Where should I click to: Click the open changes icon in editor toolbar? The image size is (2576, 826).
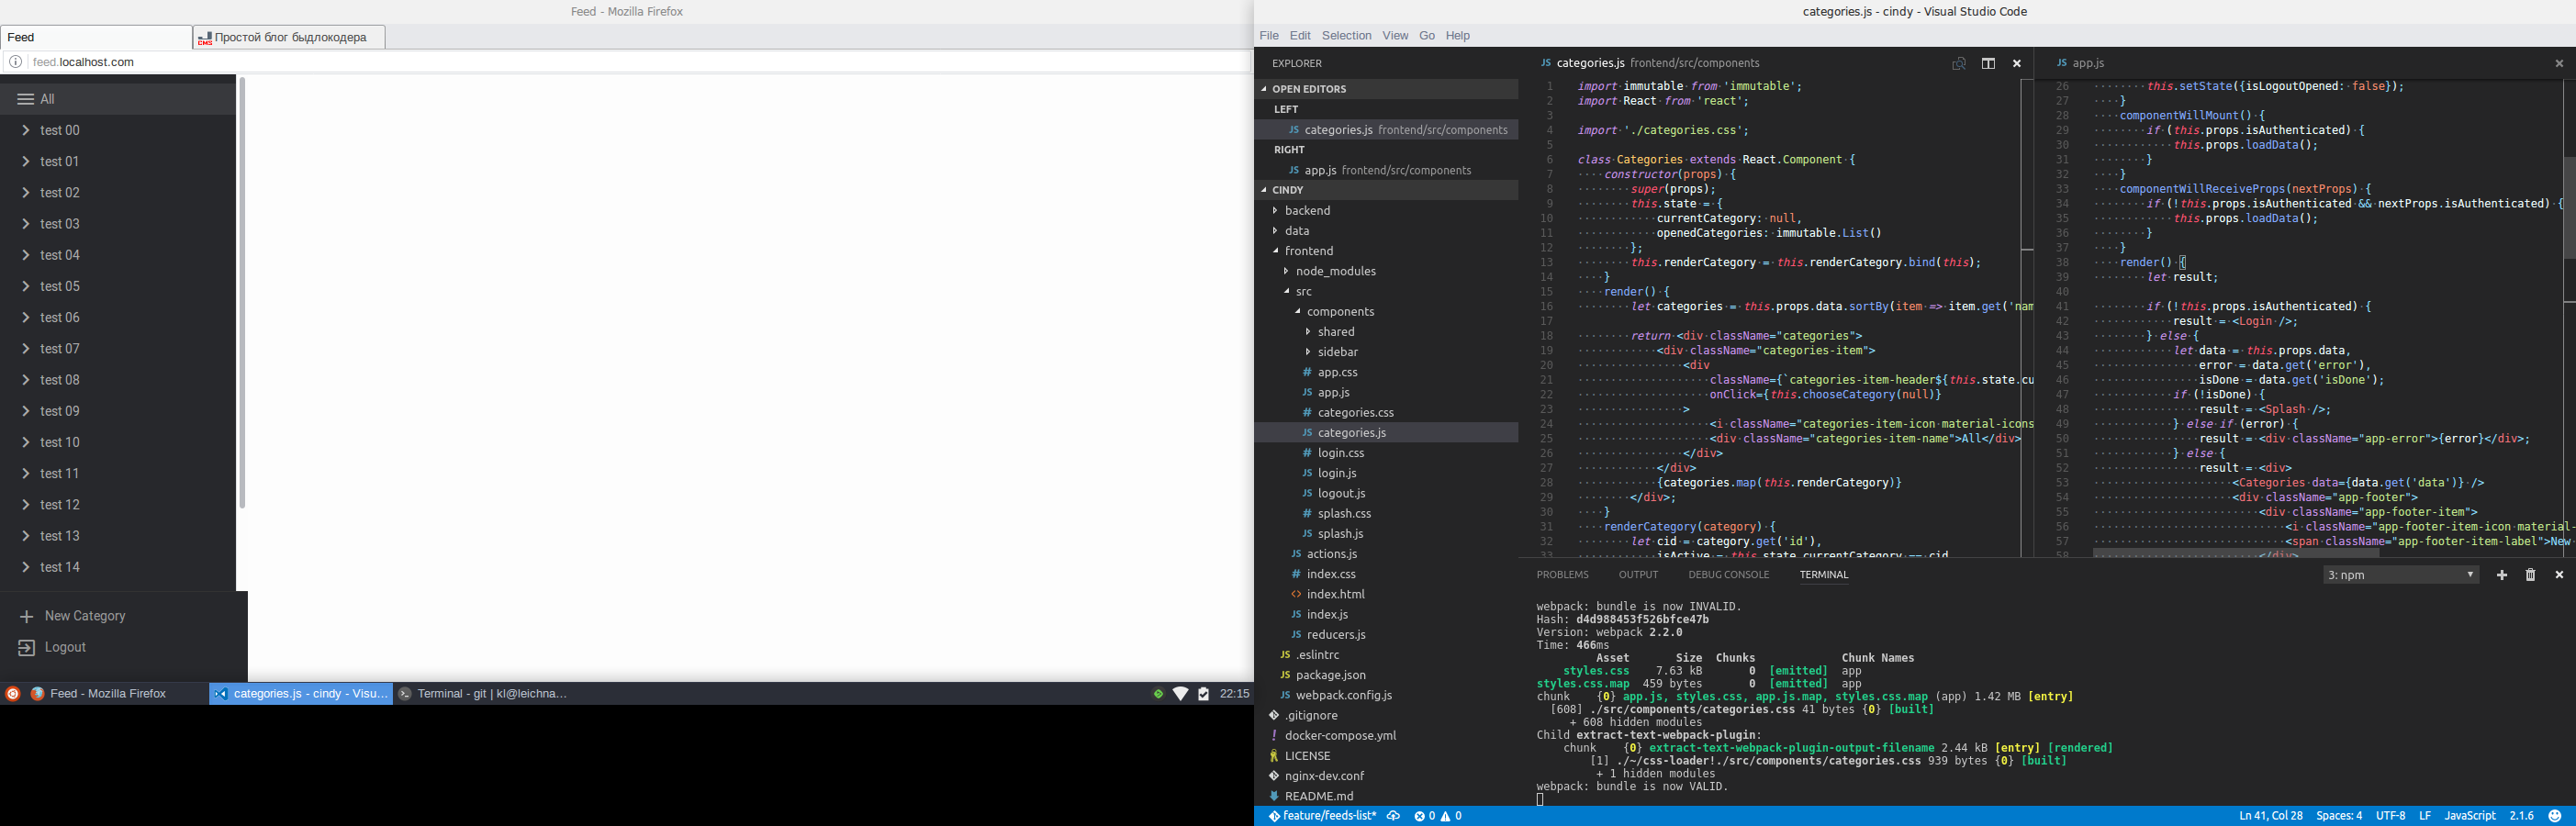point(1959,63)
